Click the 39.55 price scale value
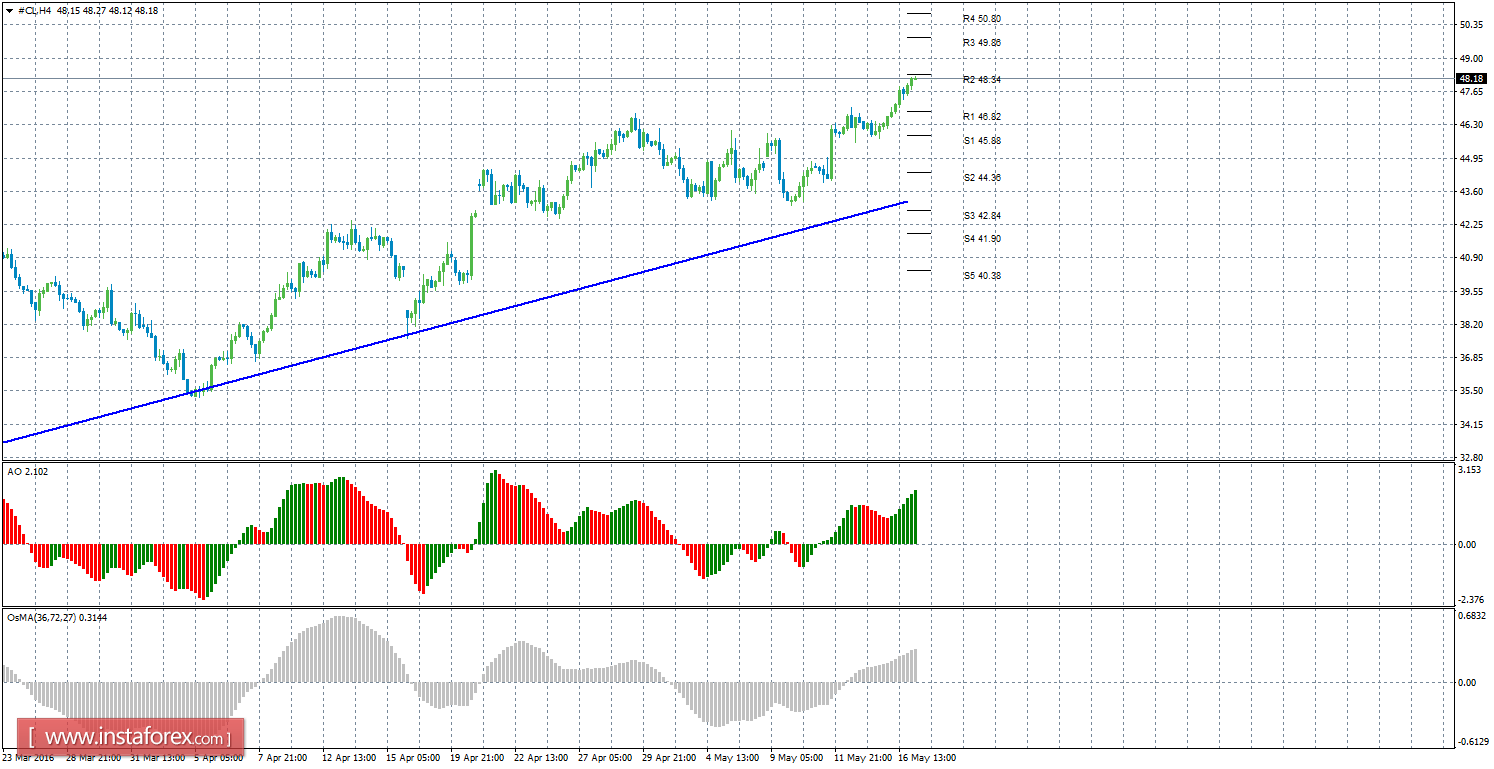1494x769 pixels. pyautogui.click(x=1470, y=292)
